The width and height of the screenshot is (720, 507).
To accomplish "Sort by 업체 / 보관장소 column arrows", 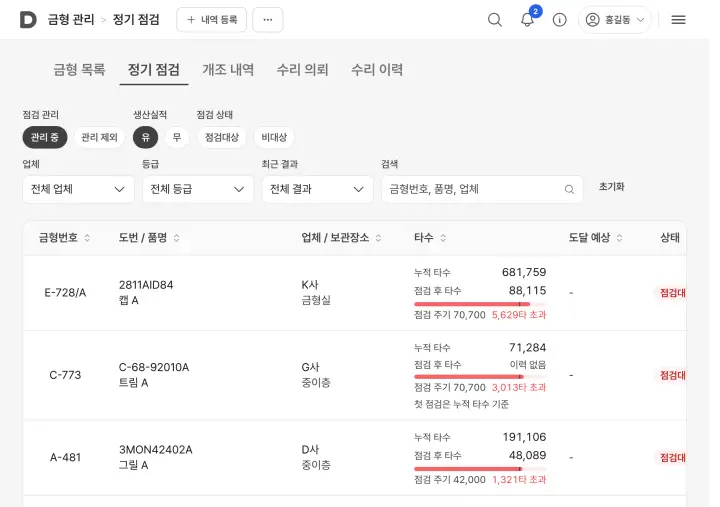I will click(x=378, y=237).
